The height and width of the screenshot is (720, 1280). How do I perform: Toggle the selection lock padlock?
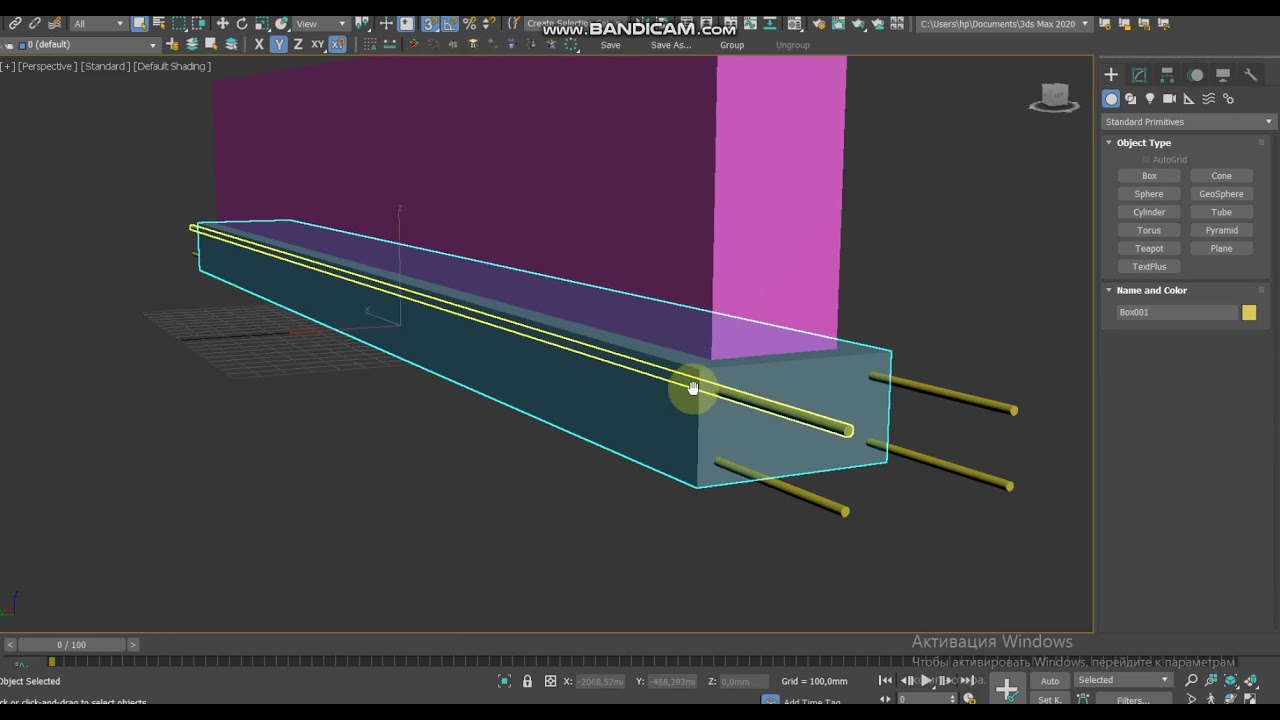point(527,681)
